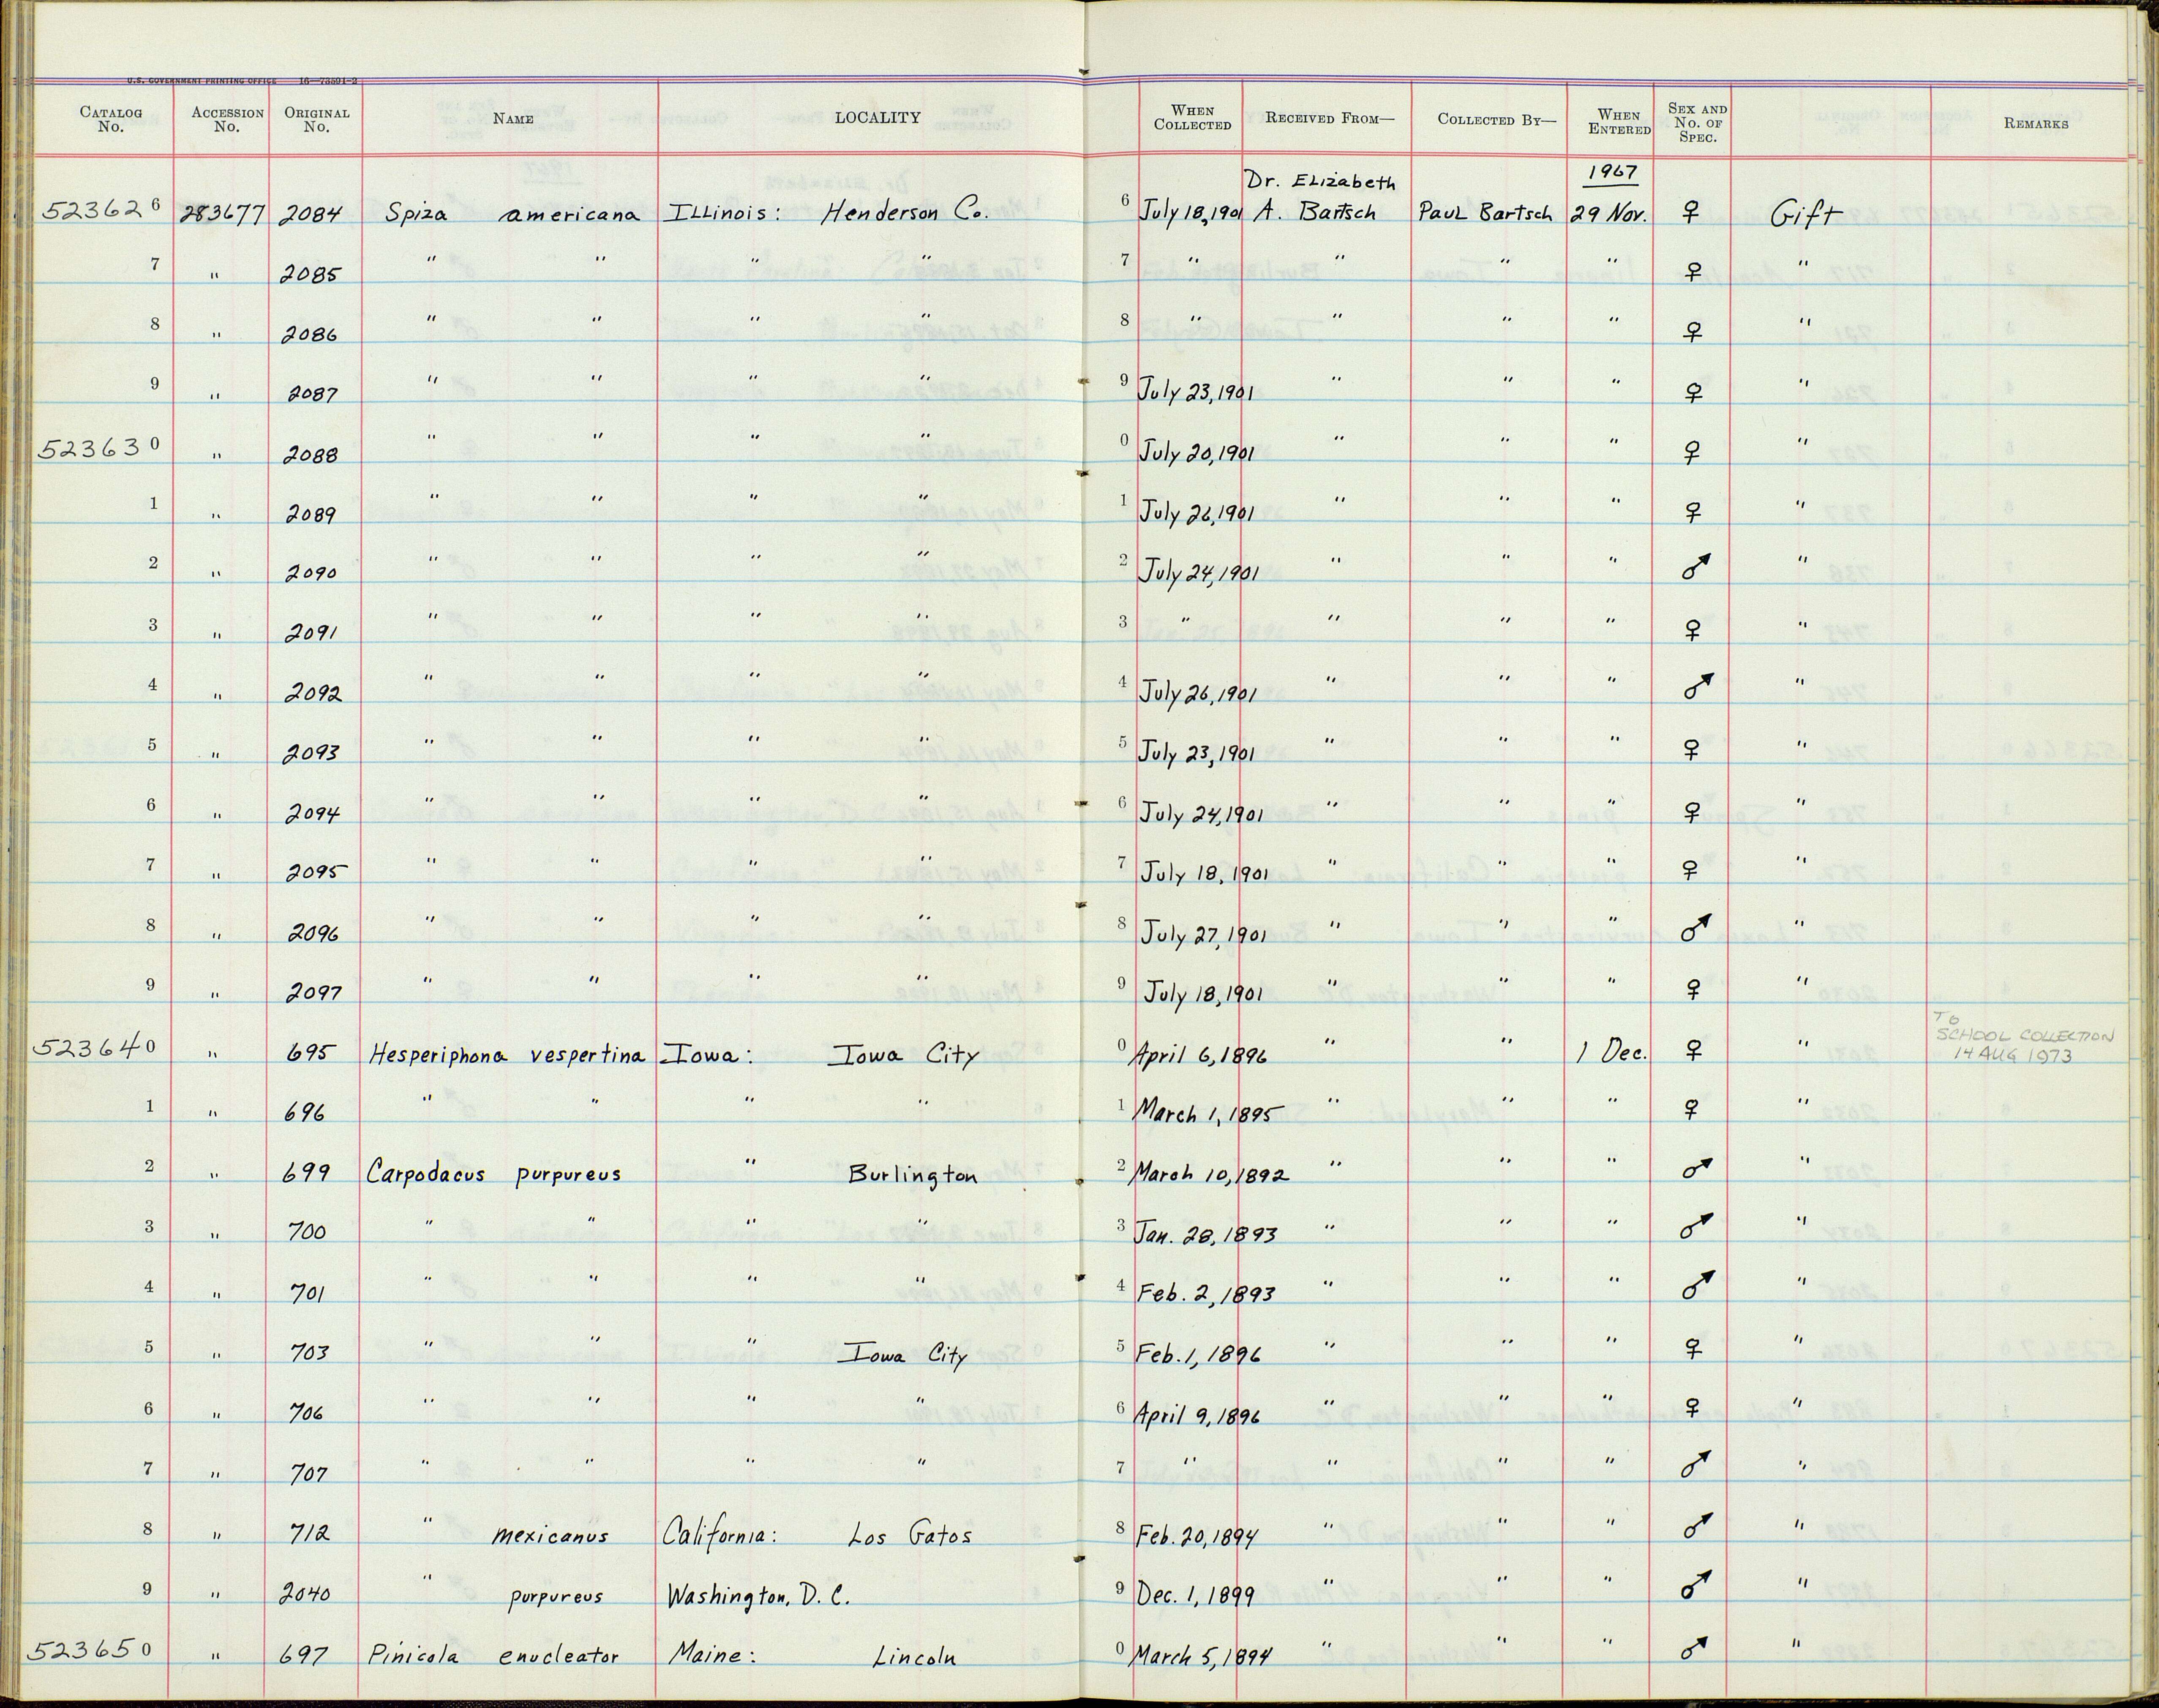Click the date "April 9, 1896"
Screen dimensions: 2159x1708
1196,1414
